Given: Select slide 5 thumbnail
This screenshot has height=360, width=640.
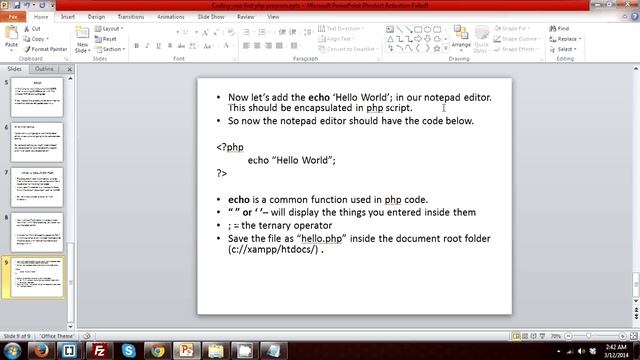Looking at the screenshot, I should coord(37,97).
